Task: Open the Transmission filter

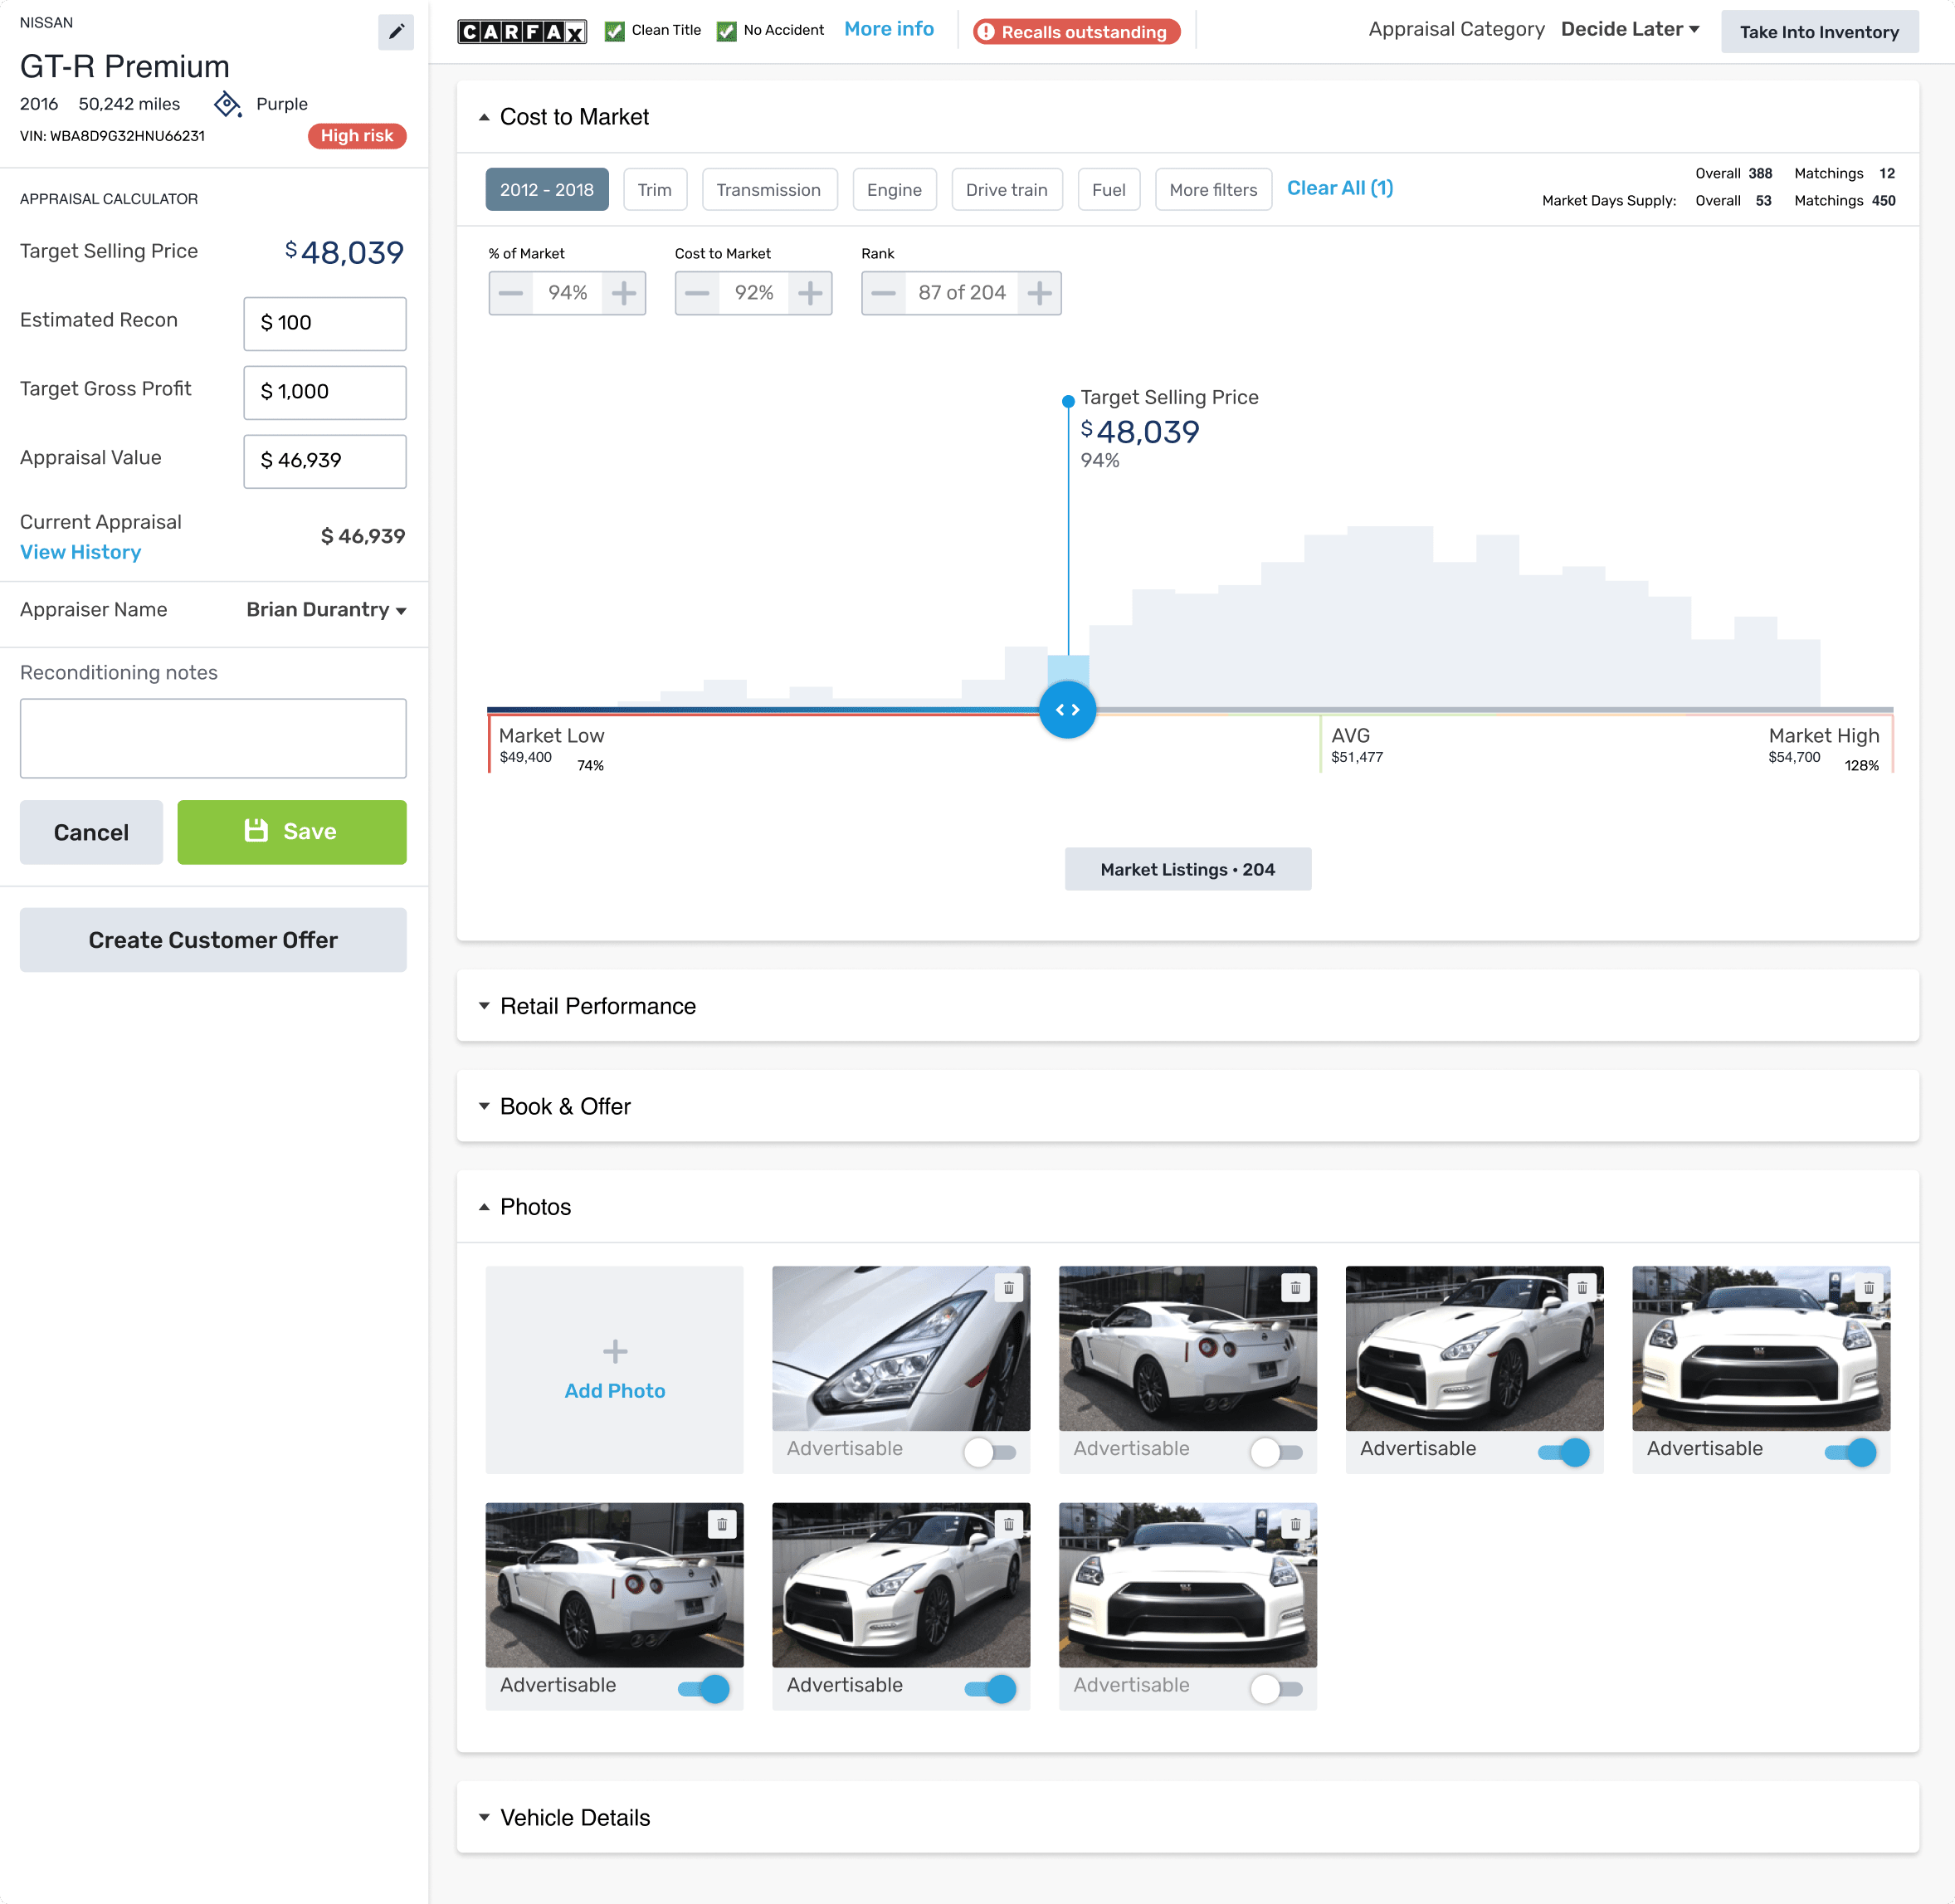Action: pyautogui.click(x=768, y=190)
